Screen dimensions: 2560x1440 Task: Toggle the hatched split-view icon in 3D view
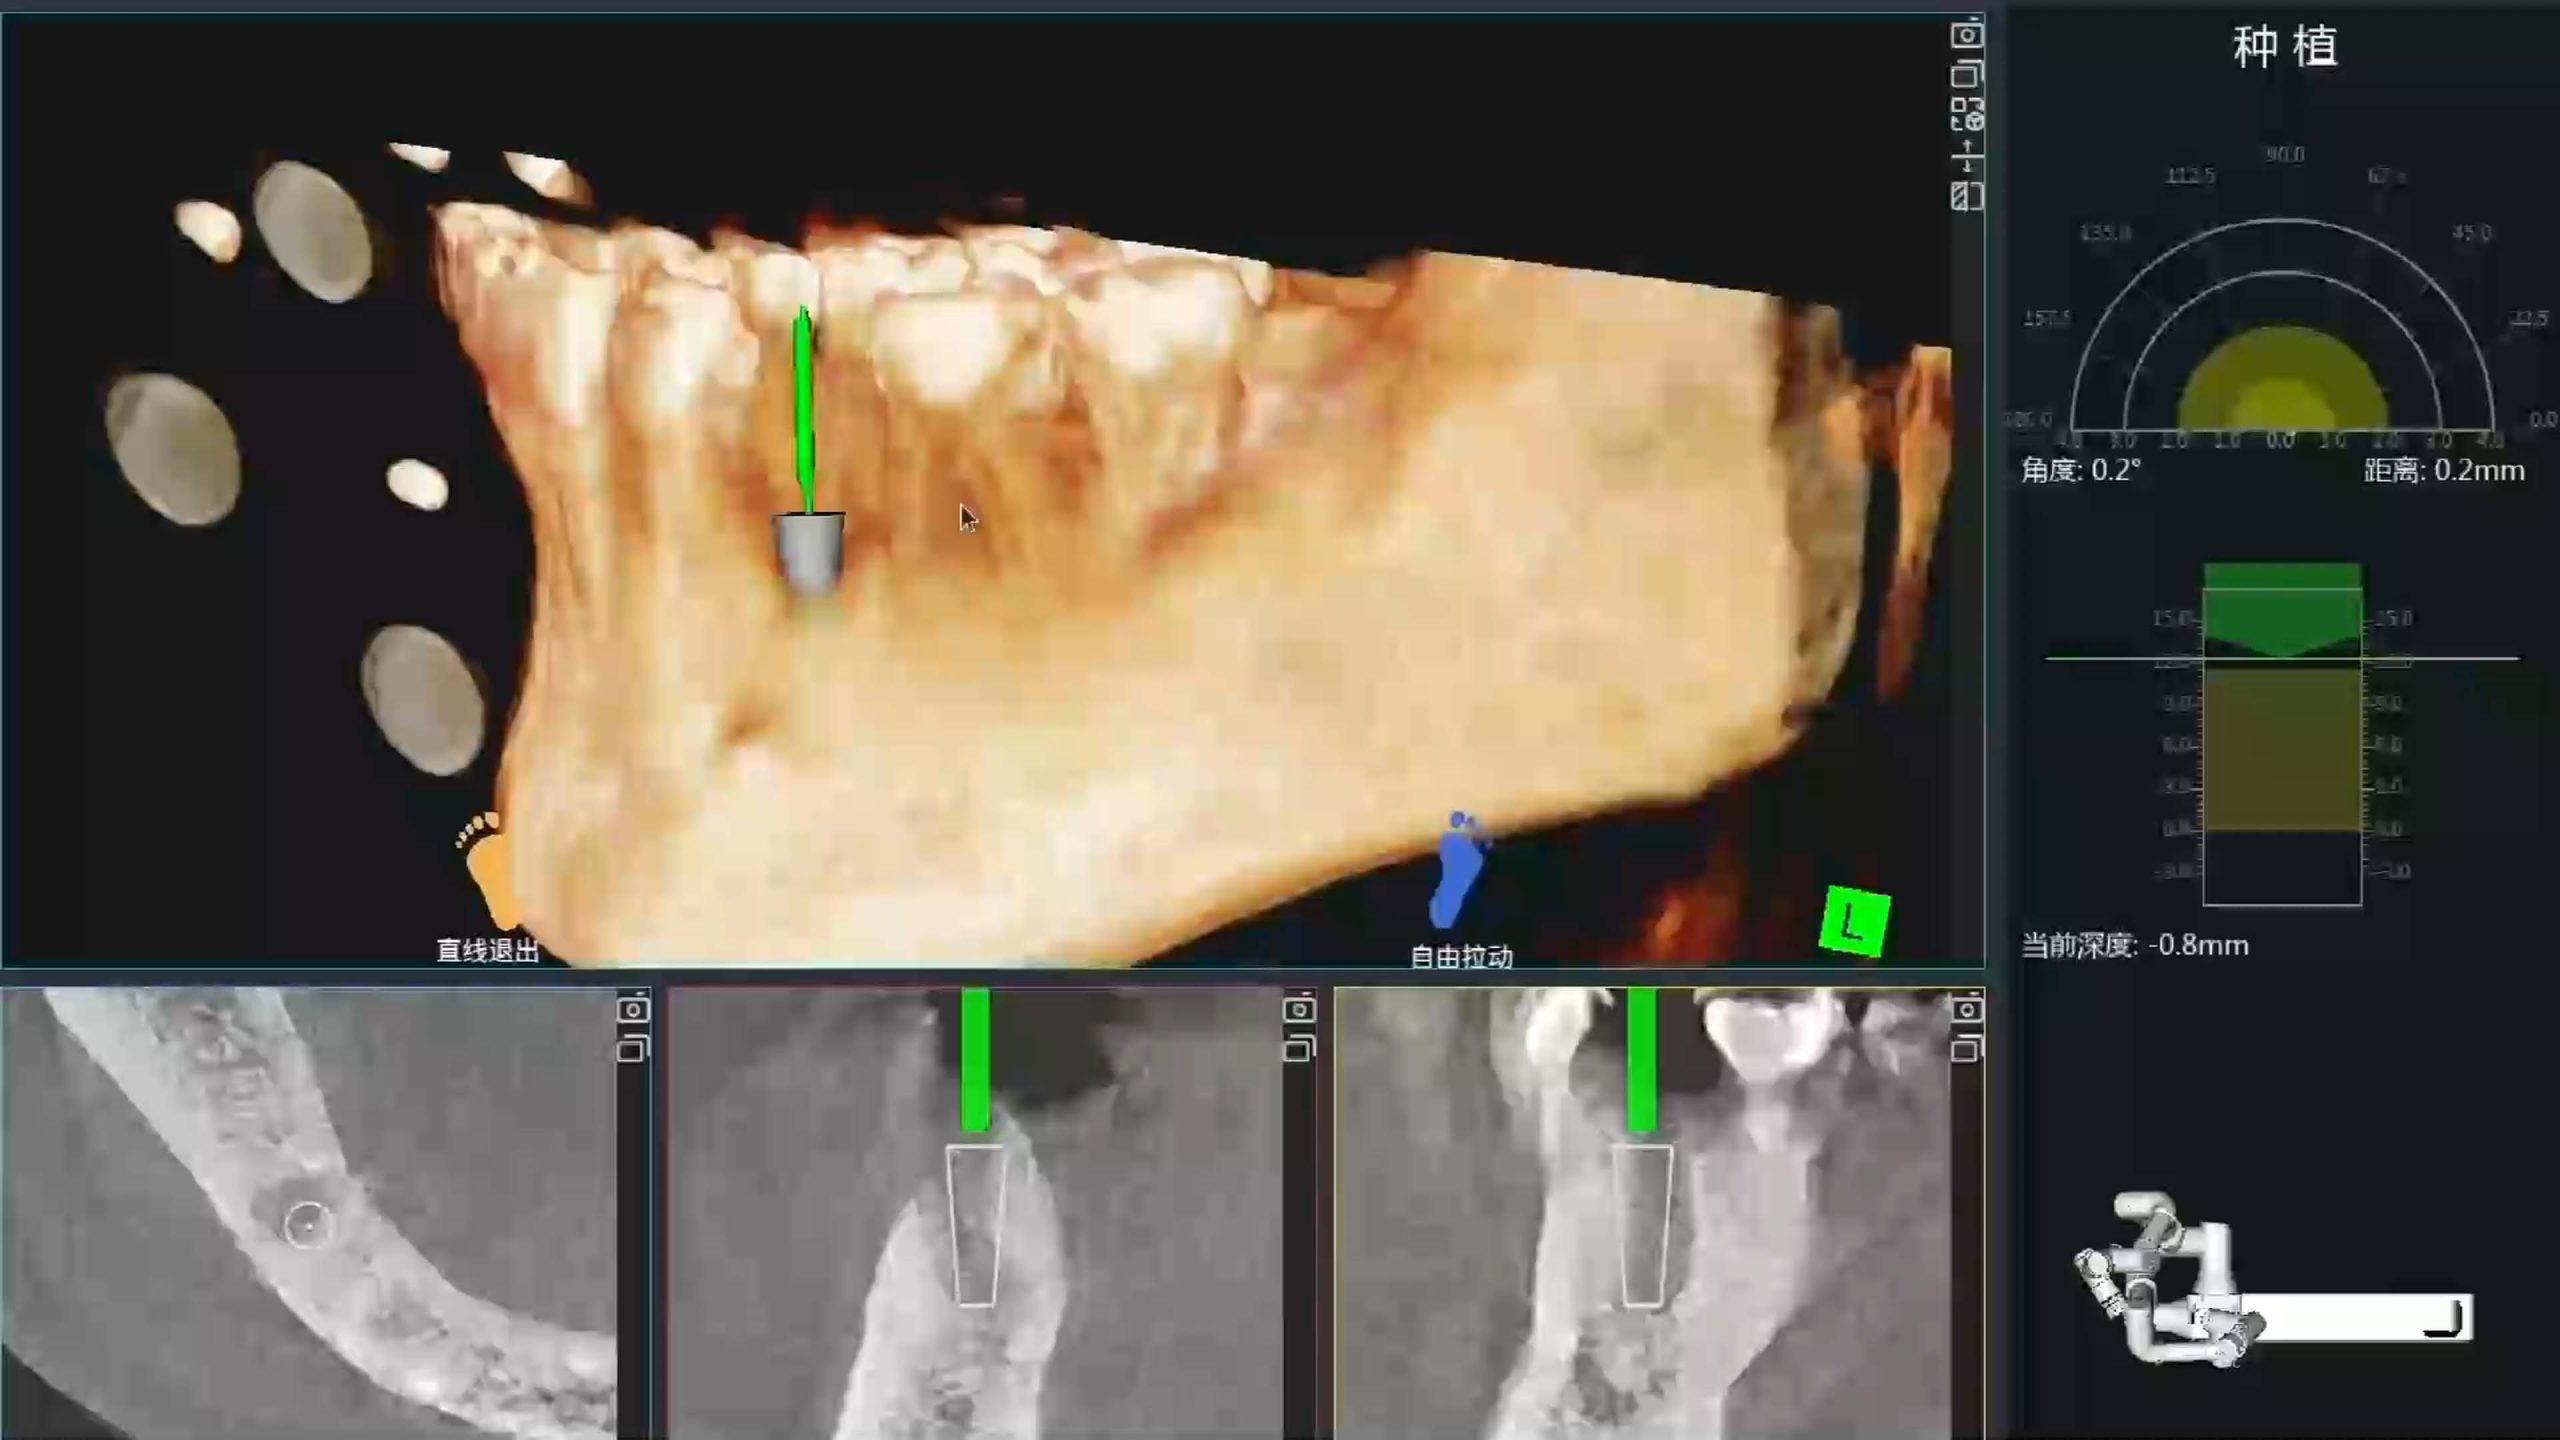point(1966,196)
